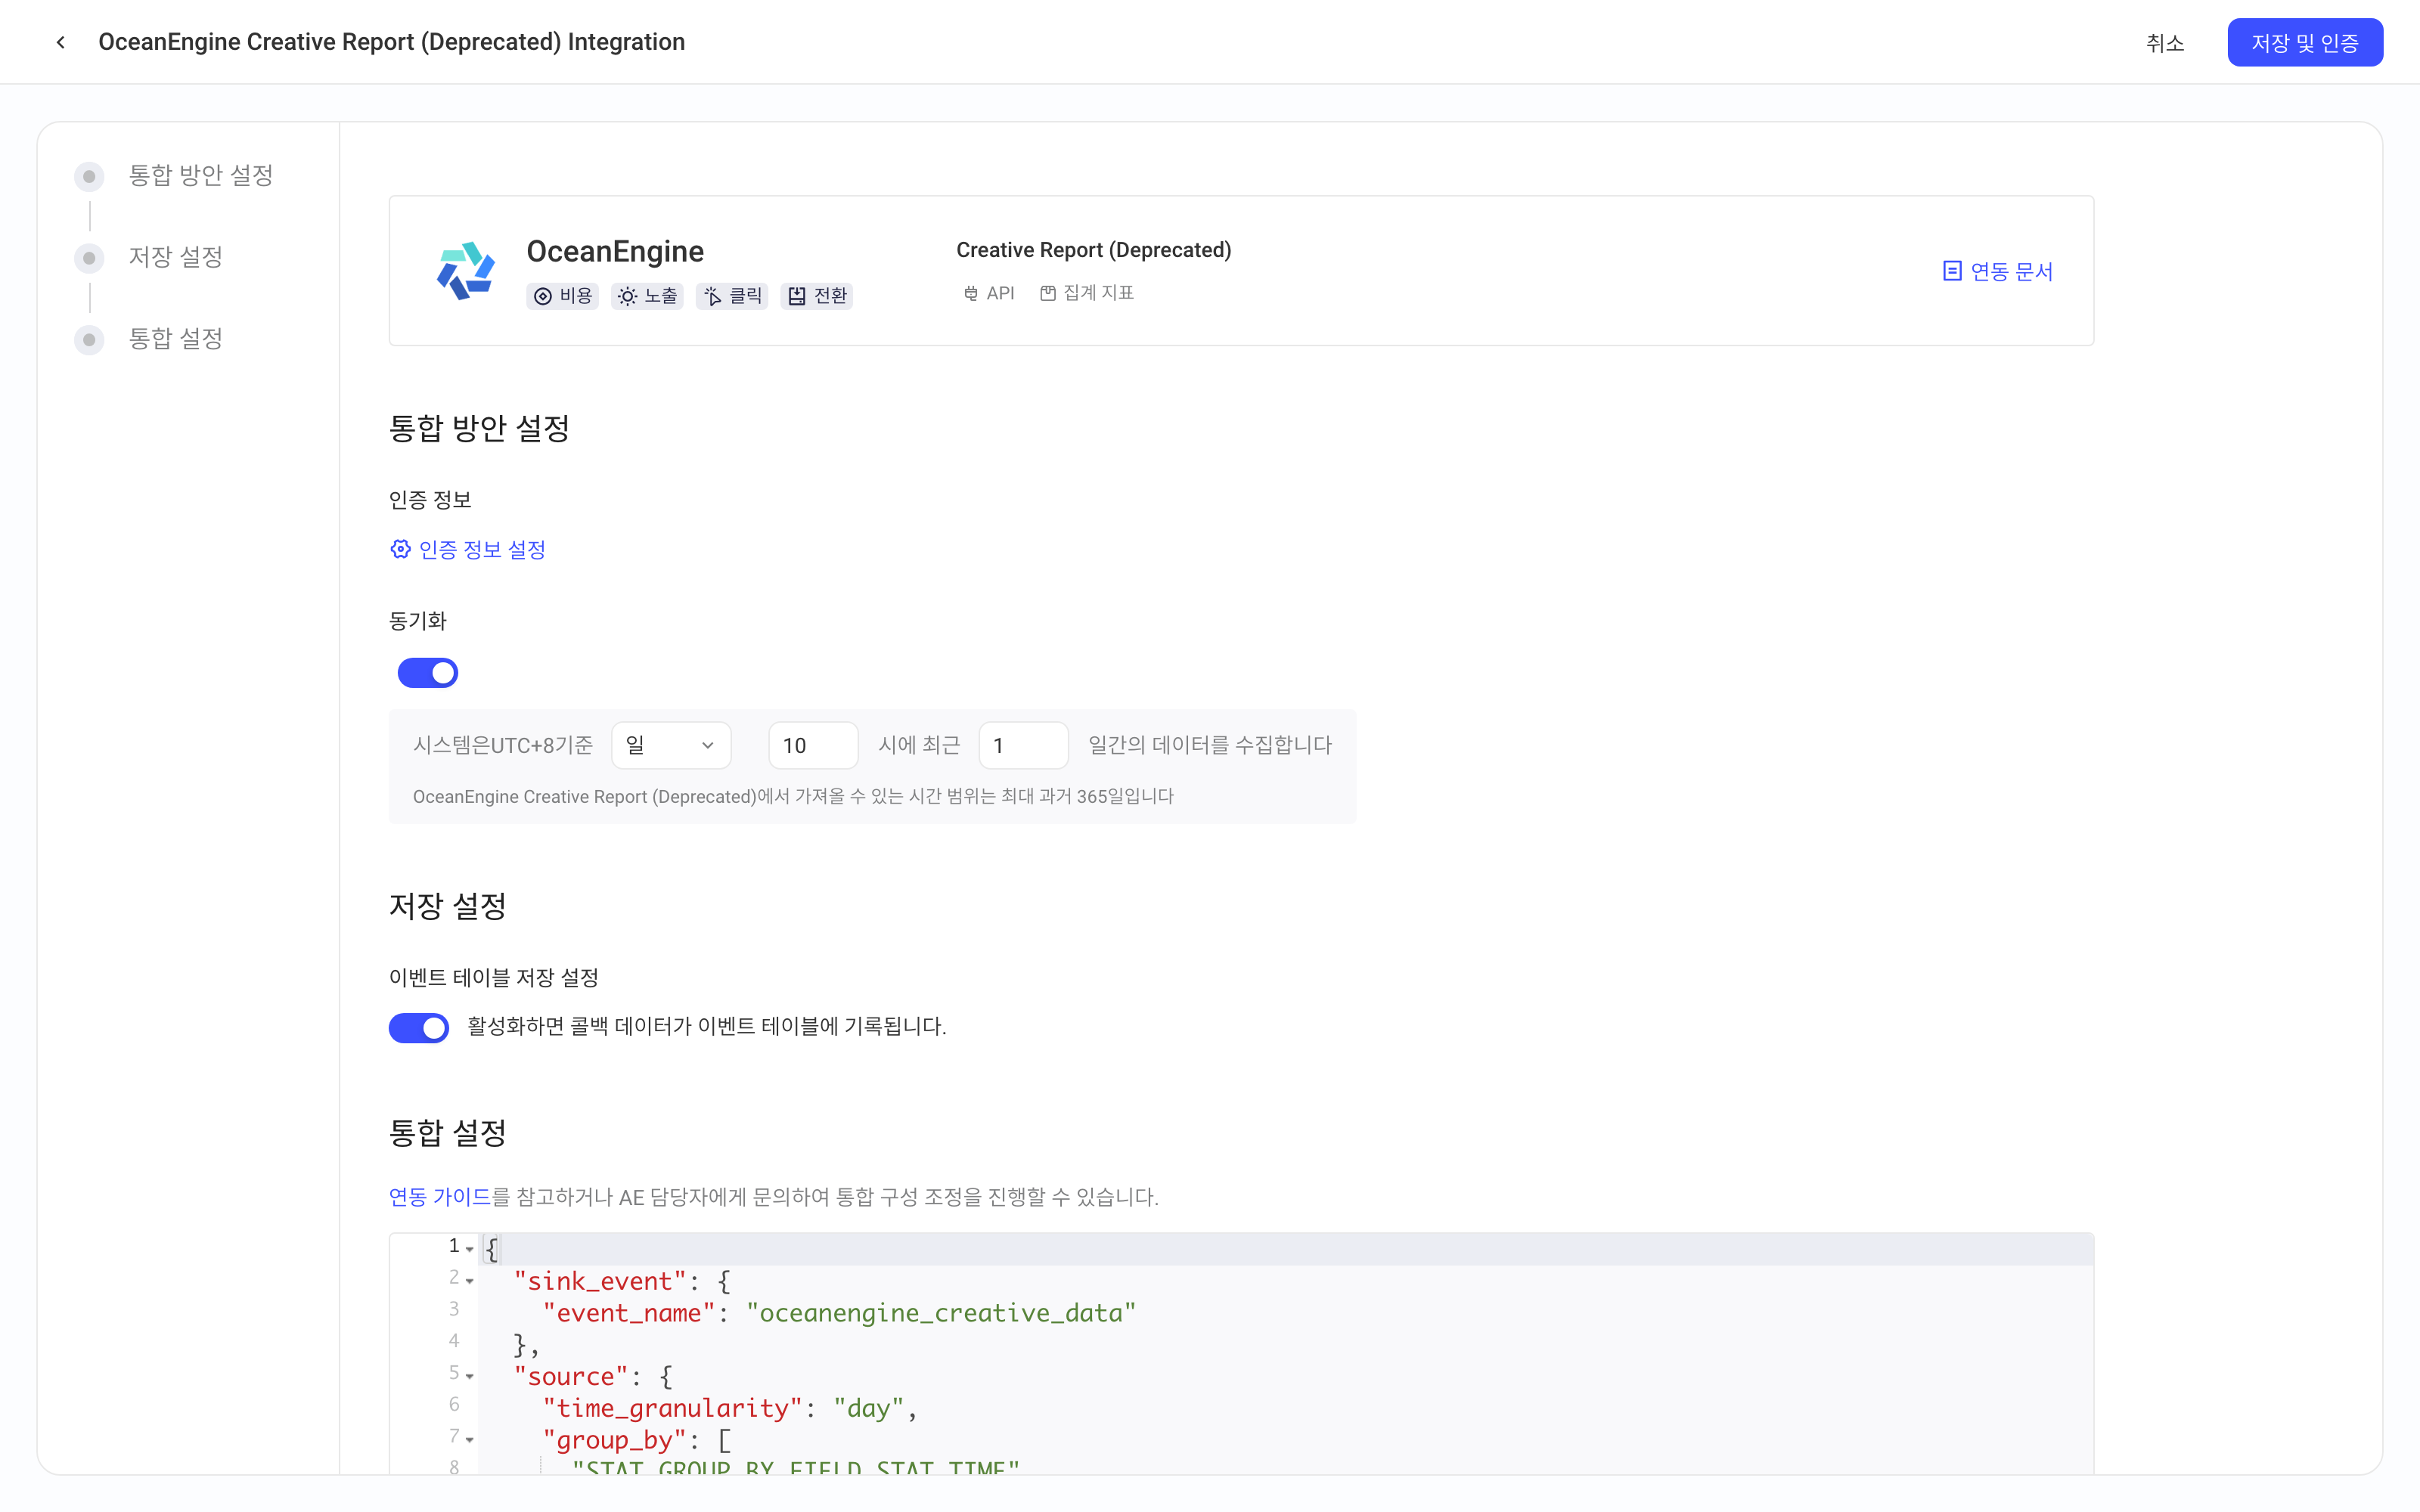The width and height of the screenshot is (2420, 1512).
Task: Collapse the group_by fold arrow on line 7
Action: tap(470, 1439)
